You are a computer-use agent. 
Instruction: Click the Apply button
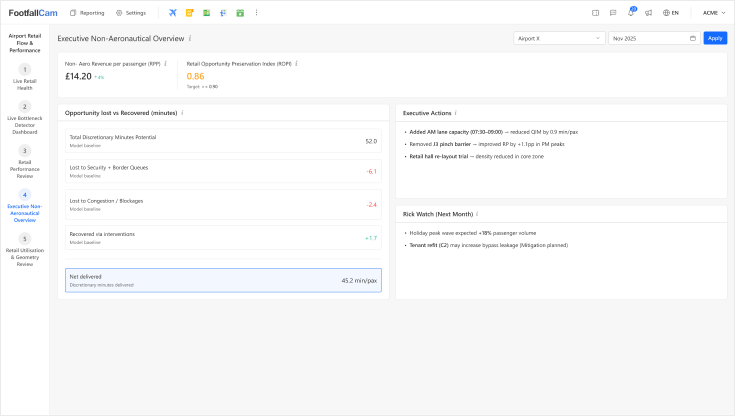click(715, 38)
